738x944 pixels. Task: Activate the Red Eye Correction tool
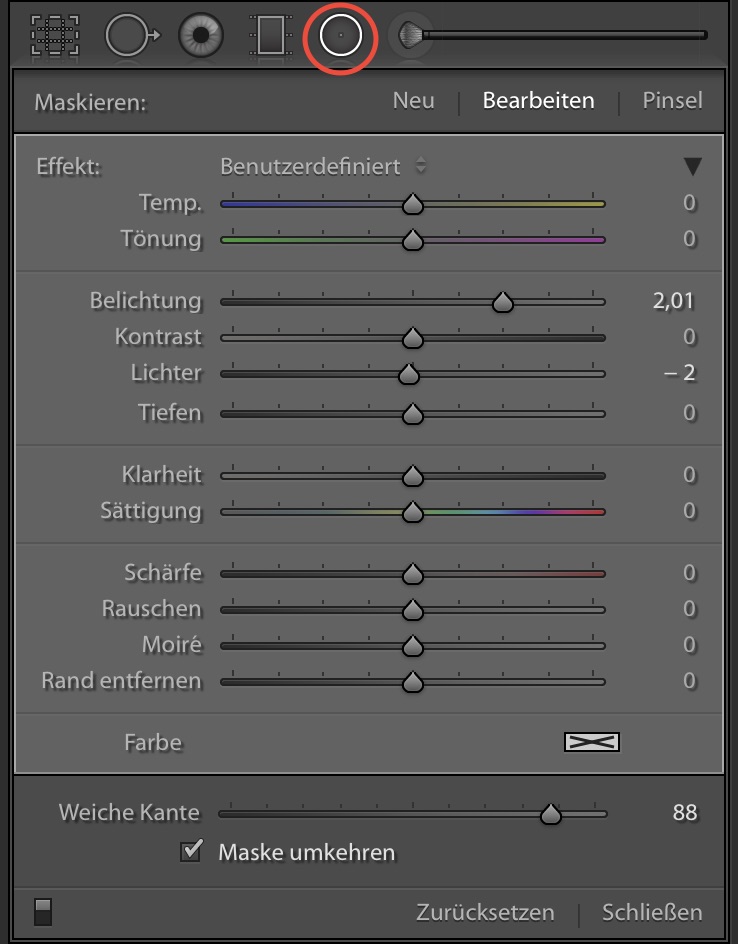200,36
